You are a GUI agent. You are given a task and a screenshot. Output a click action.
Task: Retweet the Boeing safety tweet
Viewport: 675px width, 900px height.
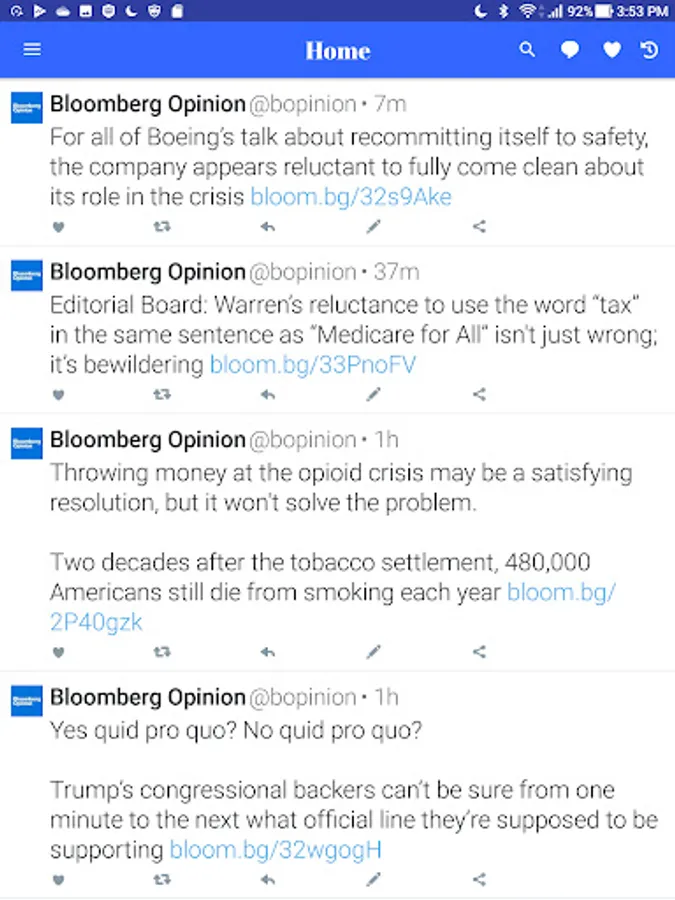point(162,227)
